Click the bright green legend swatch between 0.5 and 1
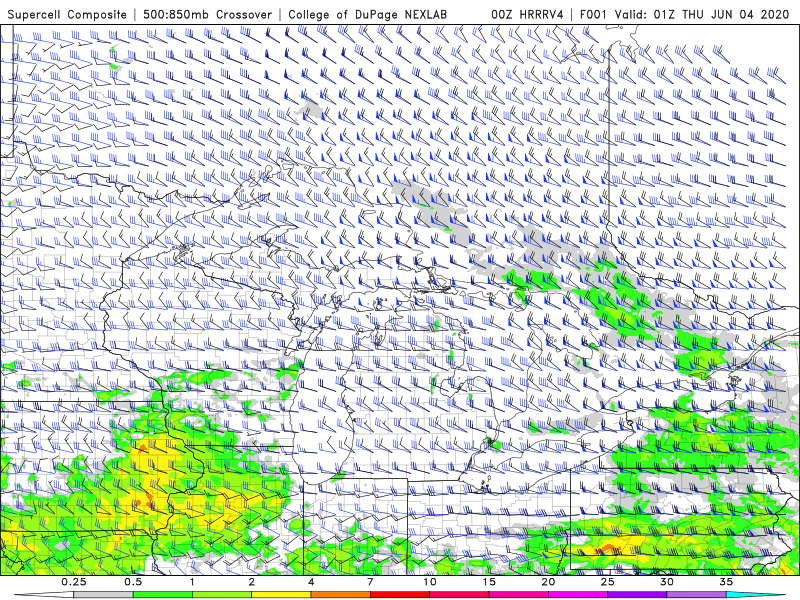The height and width of the screenshot is (600, 800). [x=163, y=595]
